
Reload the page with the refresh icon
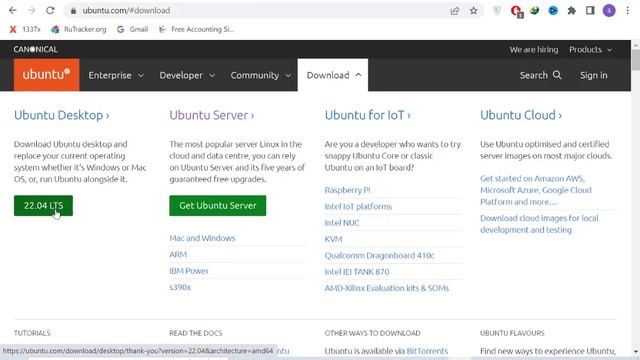pyautogui.click(x=50, y=11)
